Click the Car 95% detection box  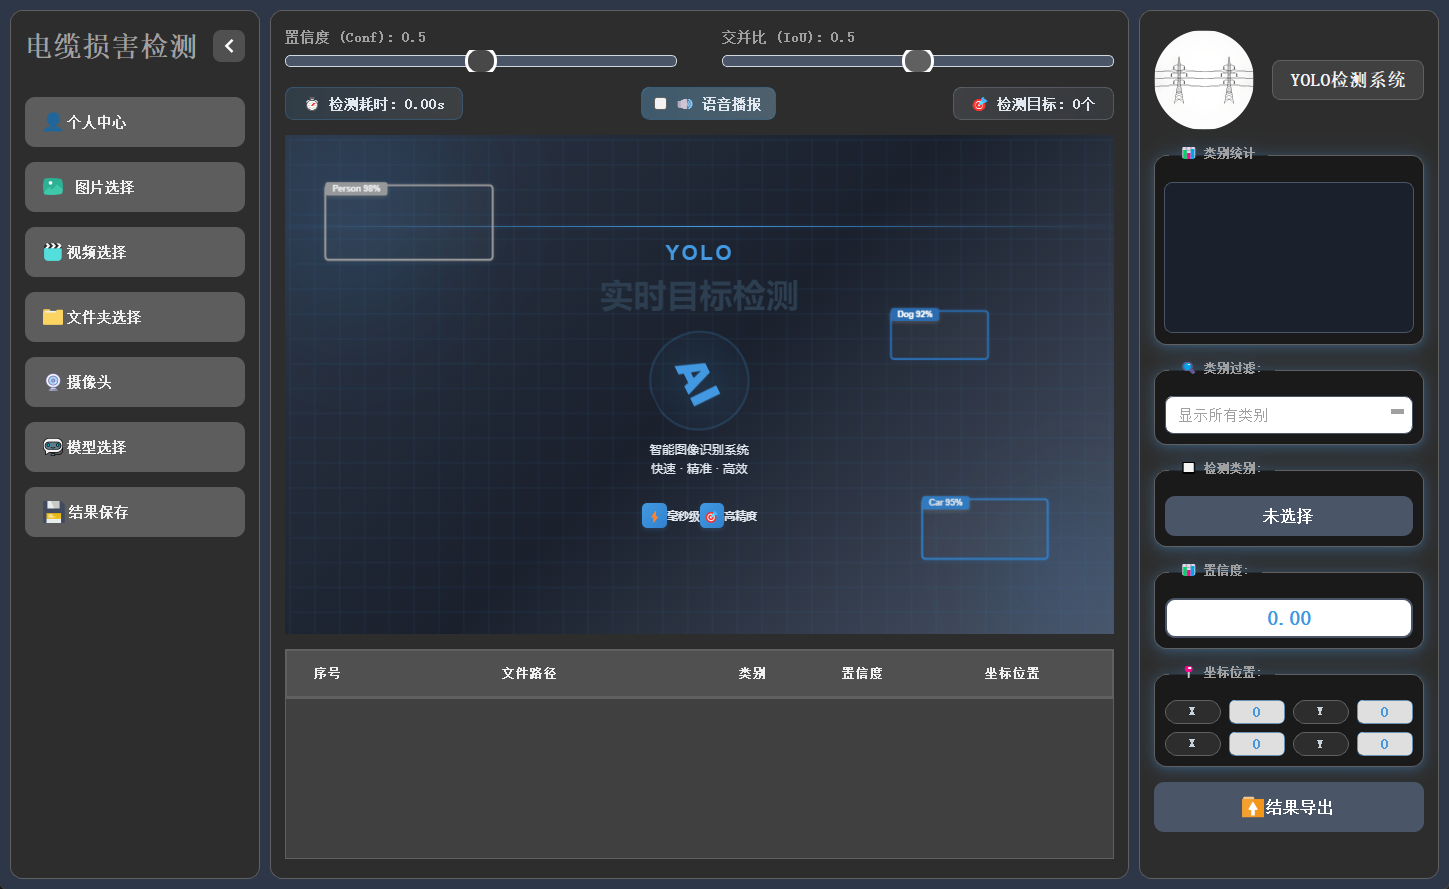pyautogui.click(x=985, y=529)
